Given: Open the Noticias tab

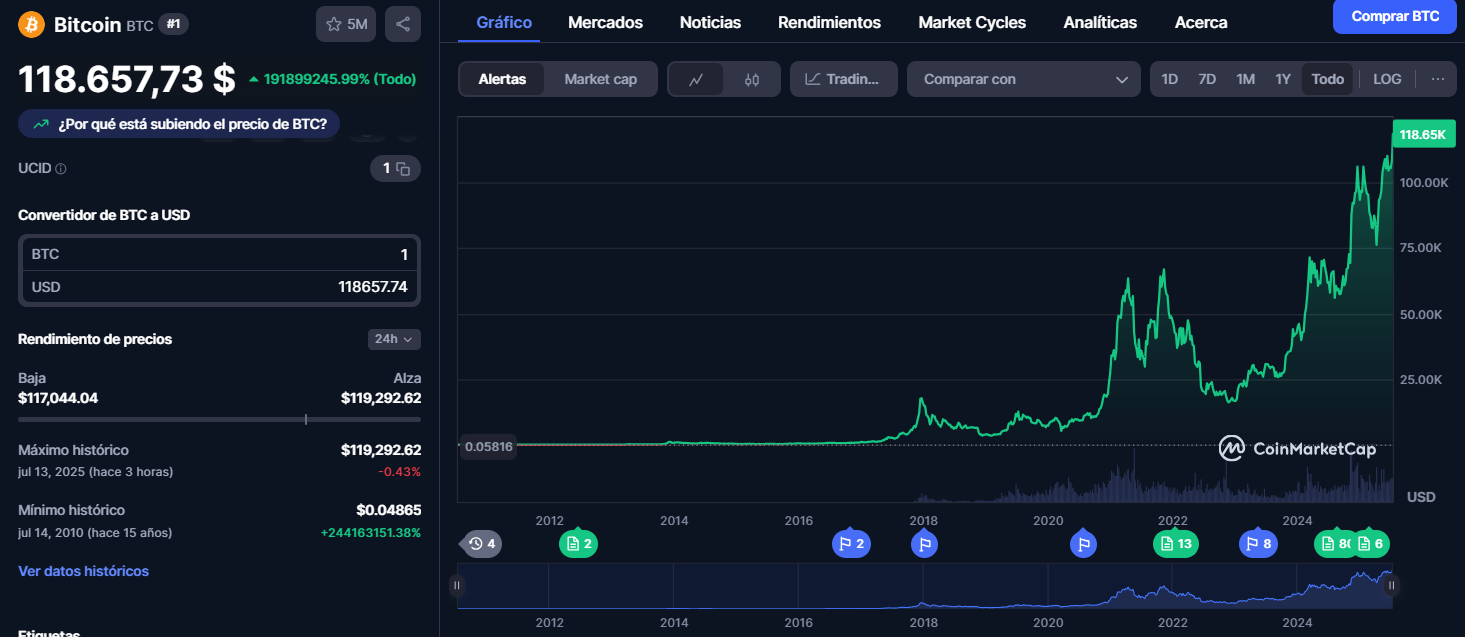Looking at the screenshot, I should (710, 22).
